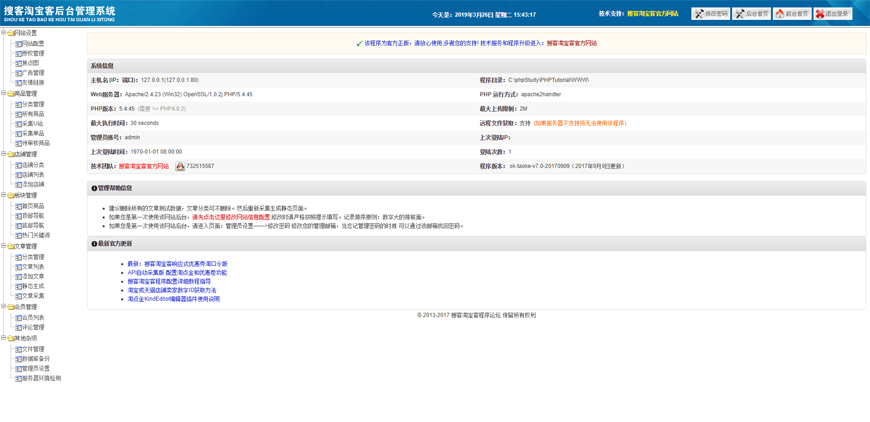Open 管理员设置 in the sidebar
This screenshot has width=870, height=422.
(x=36, y=369)
